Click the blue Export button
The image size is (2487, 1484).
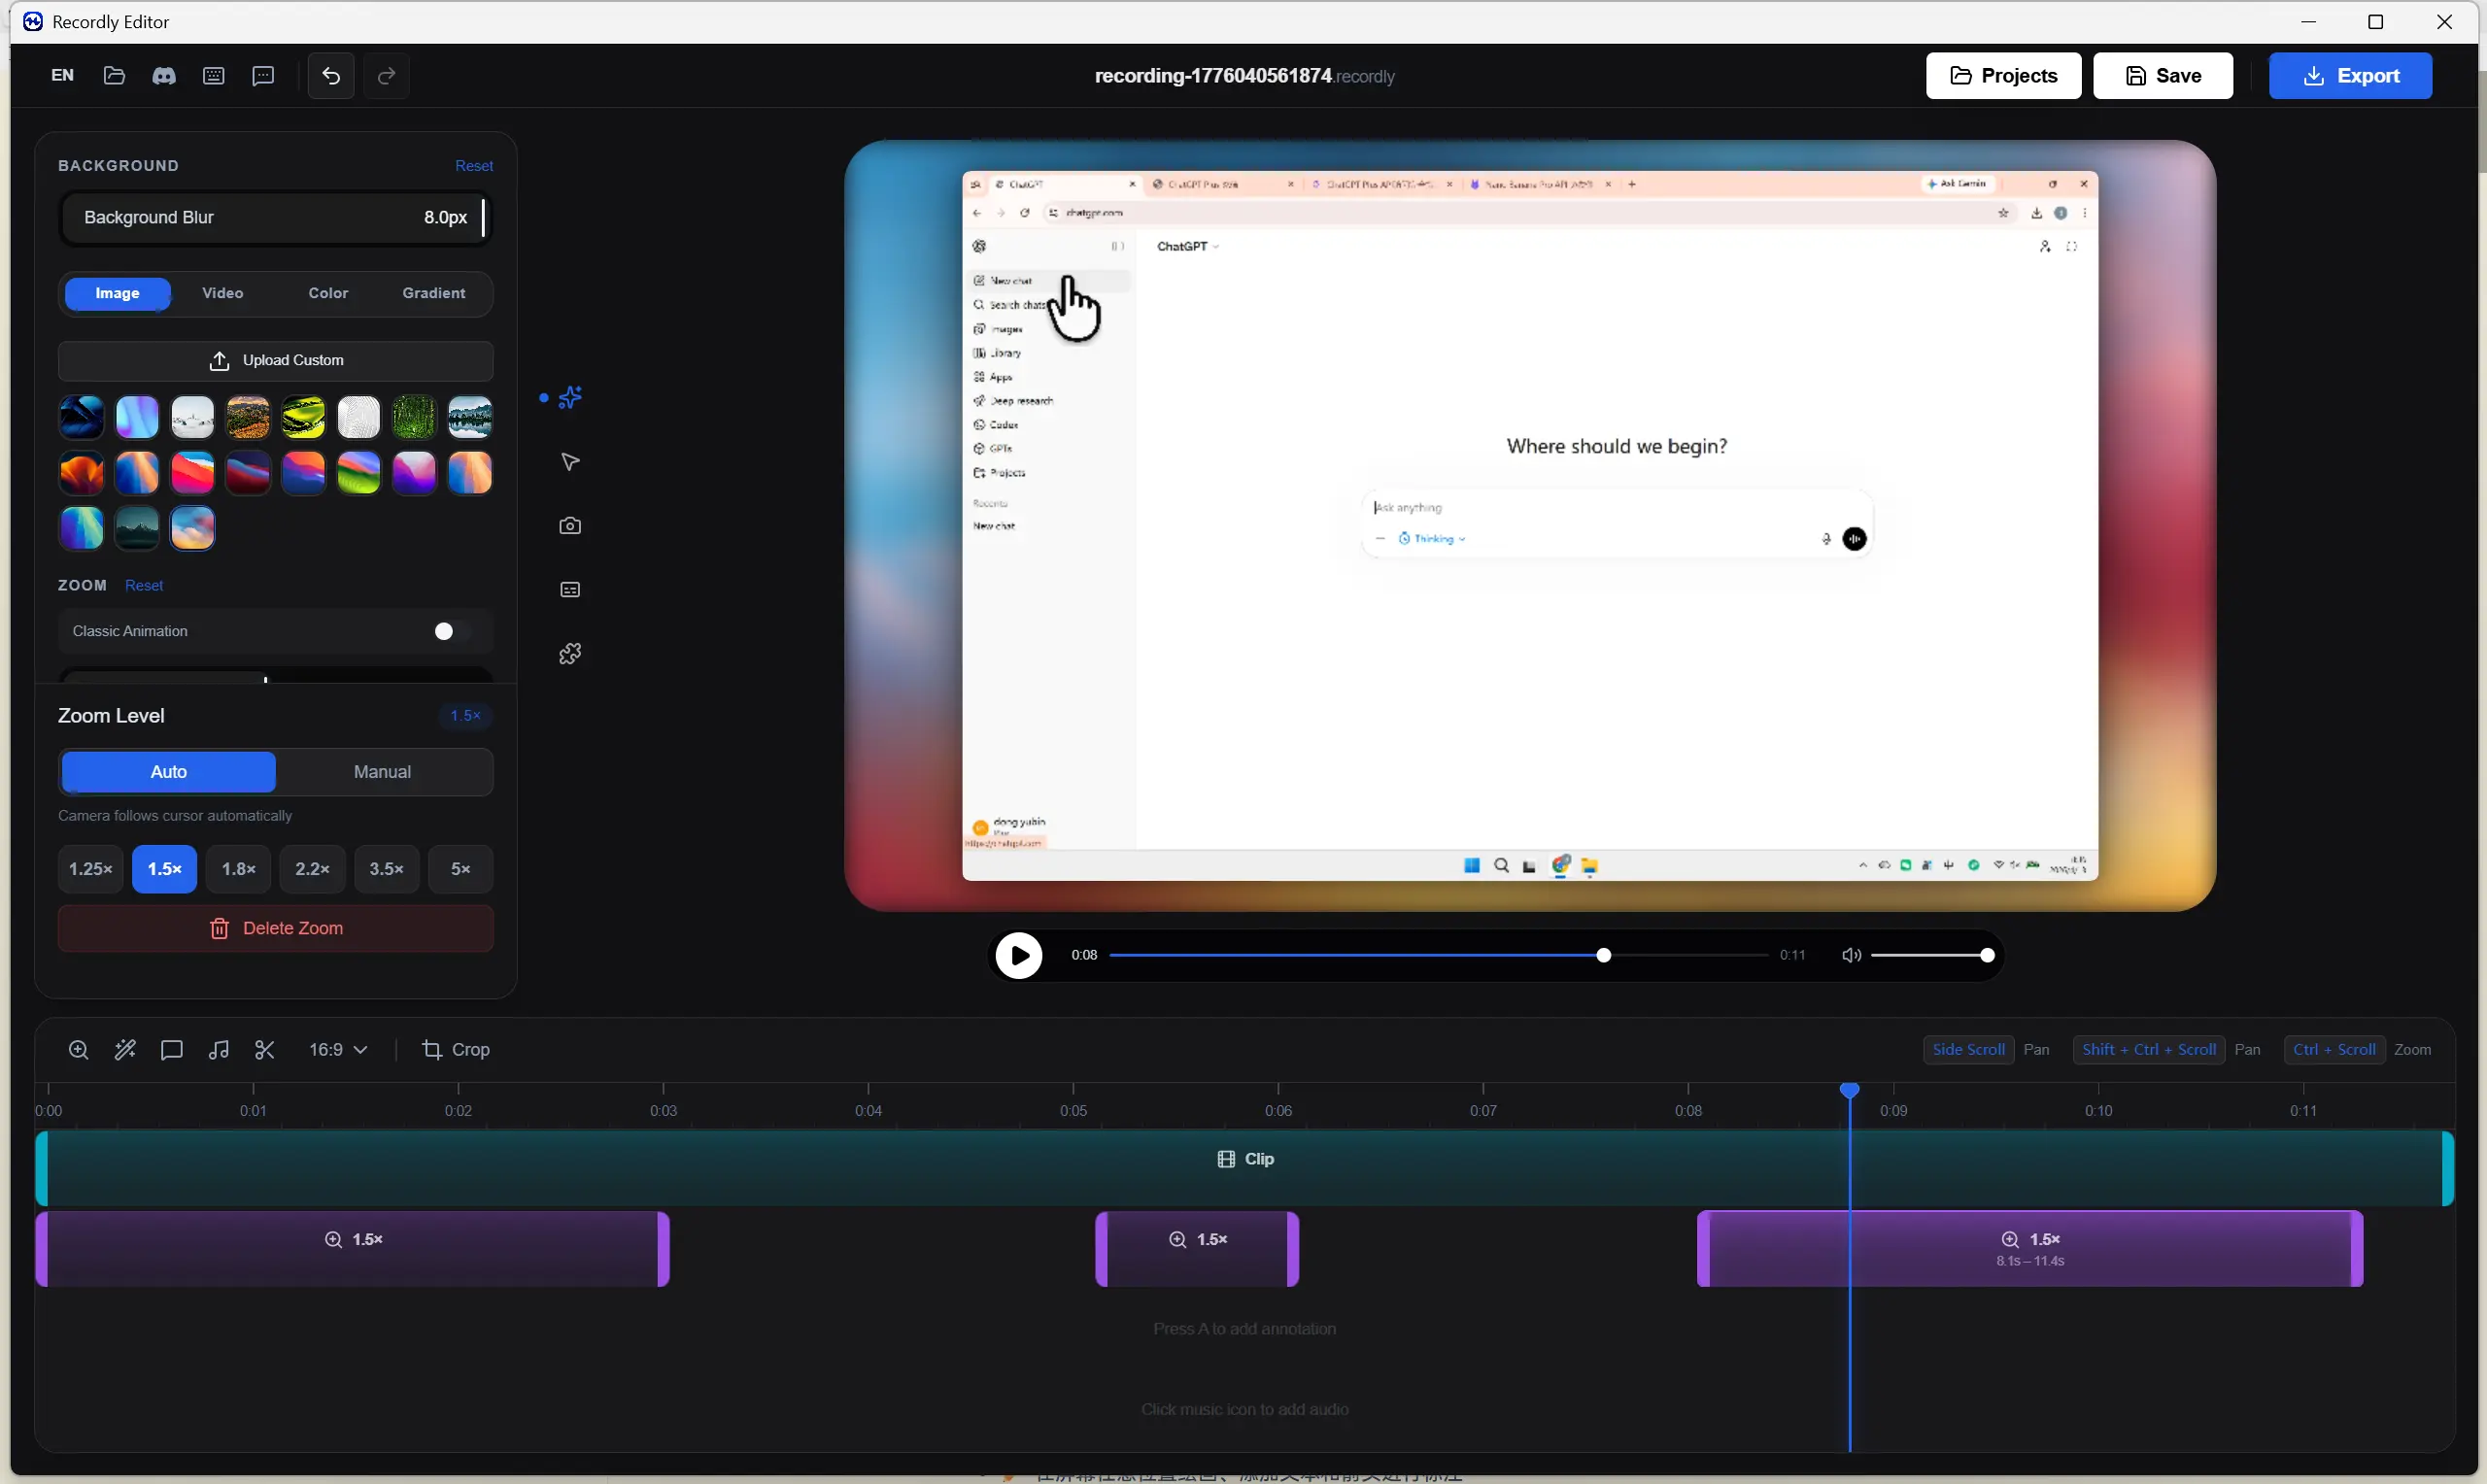[x=2349, y=76]
